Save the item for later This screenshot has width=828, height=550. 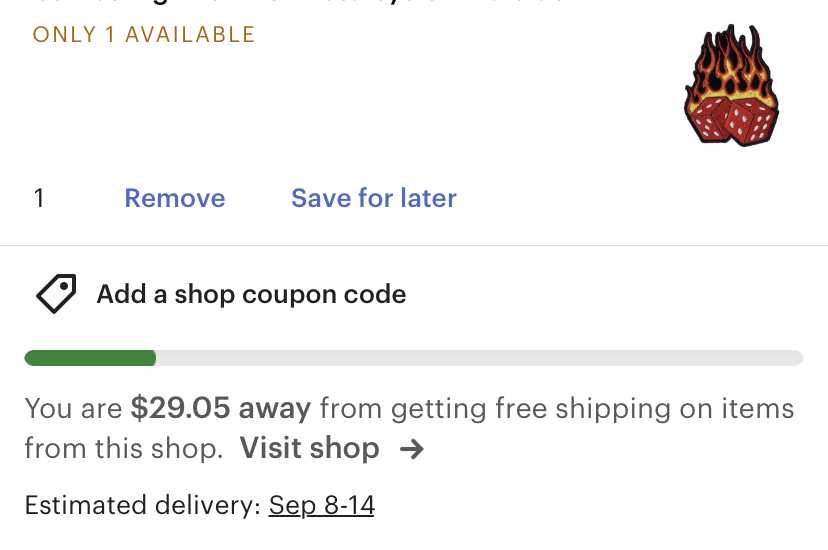(373, 198)
